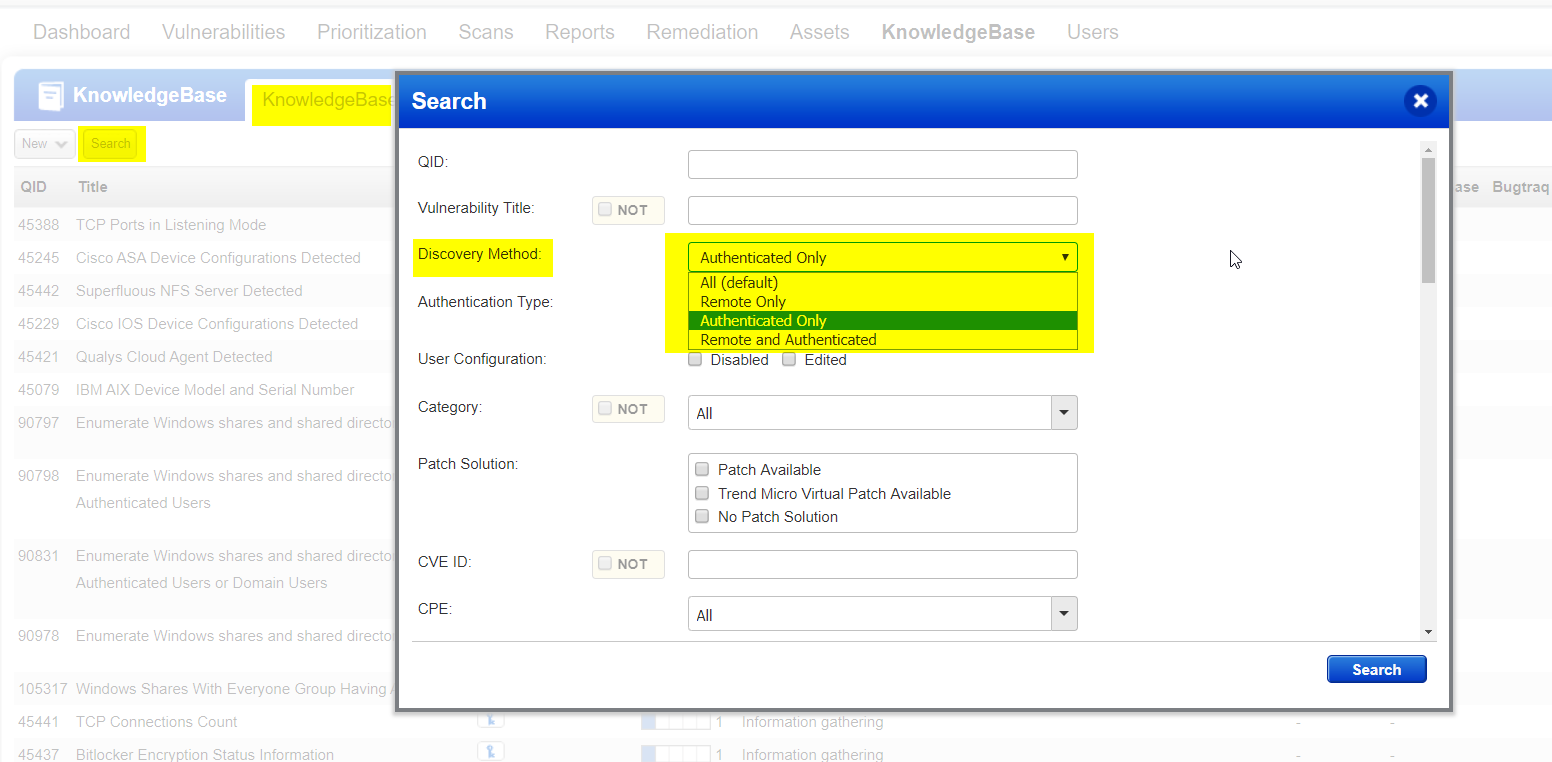1552x762 pixels.
Task: Click the blue Search button in the dialog
Action: 1376,669
